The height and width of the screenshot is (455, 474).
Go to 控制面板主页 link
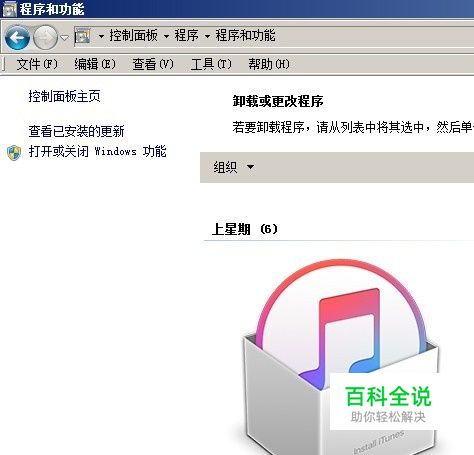[64, 96]
